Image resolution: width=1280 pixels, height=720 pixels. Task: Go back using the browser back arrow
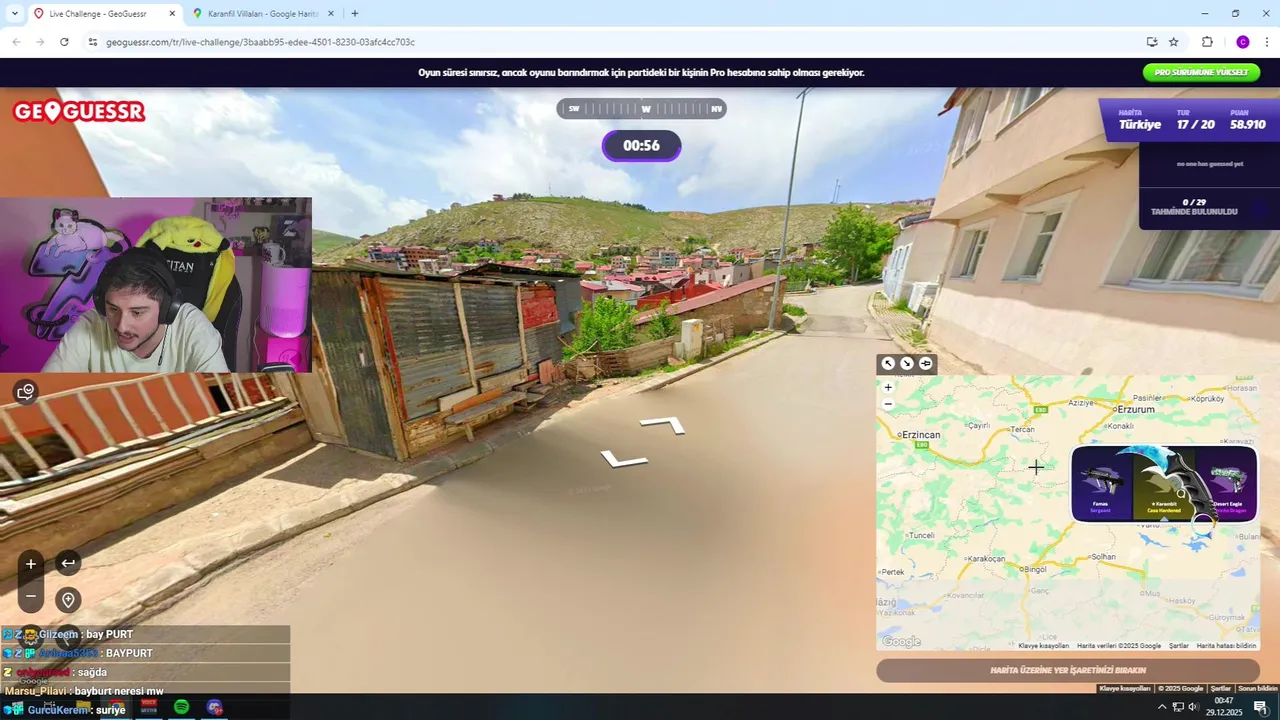(x=16, y=42)
